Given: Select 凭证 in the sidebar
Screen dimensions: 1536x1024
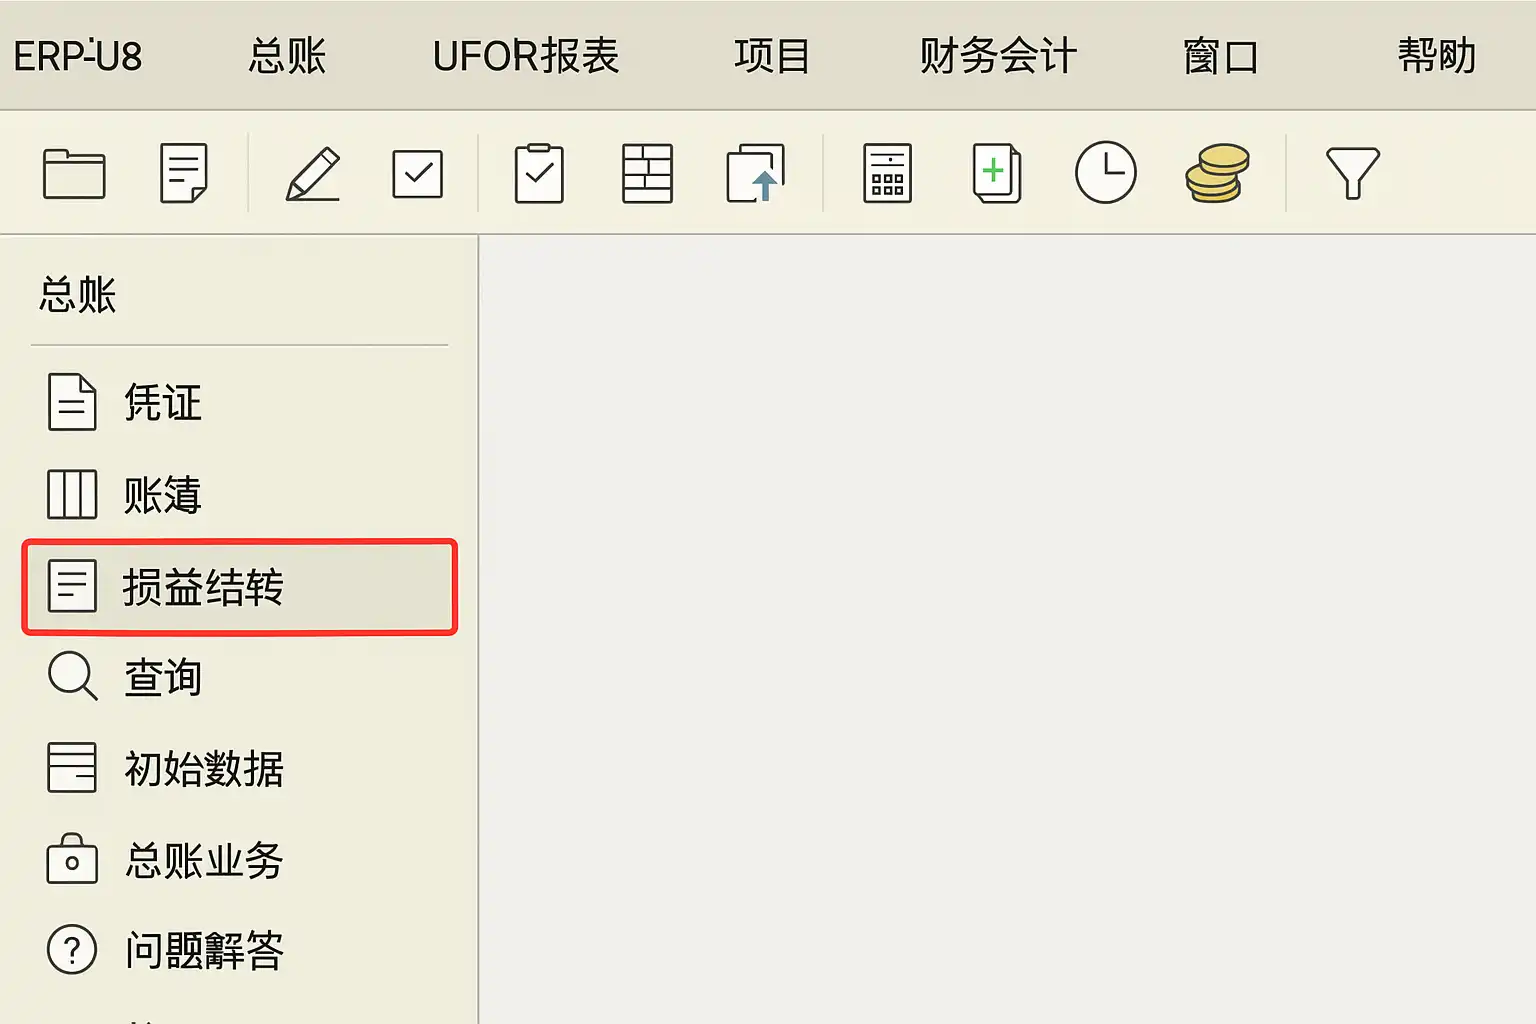Looking at the screenshot, I should click(x=163, y=403).
